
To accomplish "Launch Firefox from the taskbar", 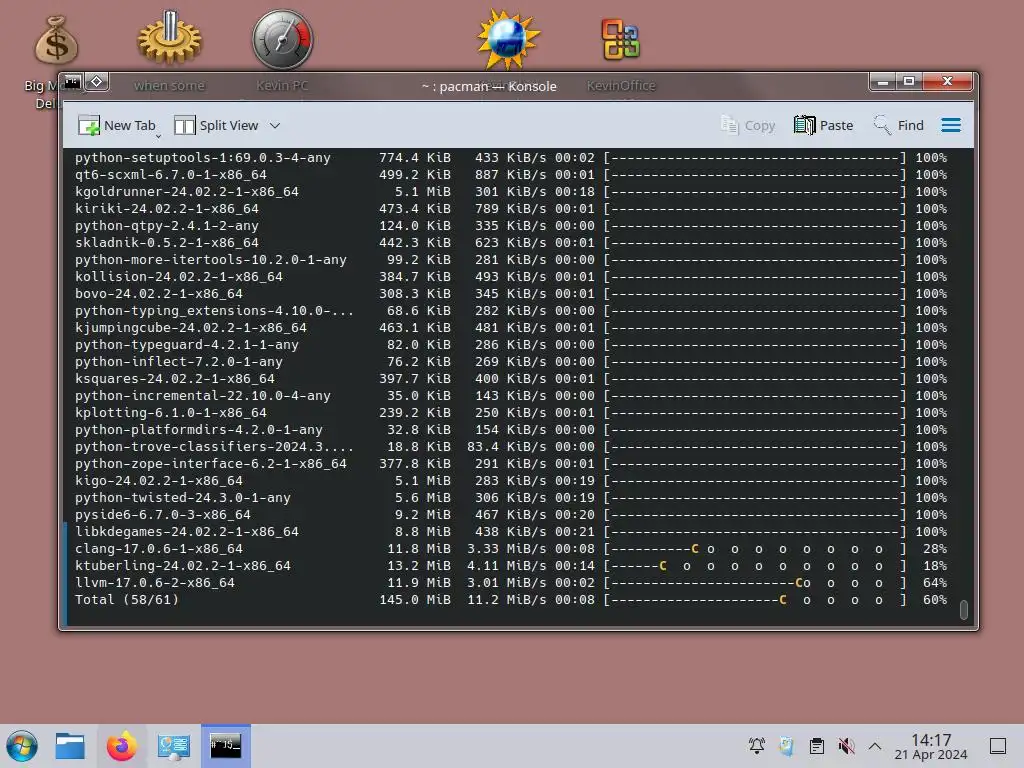I will (121, 746).
